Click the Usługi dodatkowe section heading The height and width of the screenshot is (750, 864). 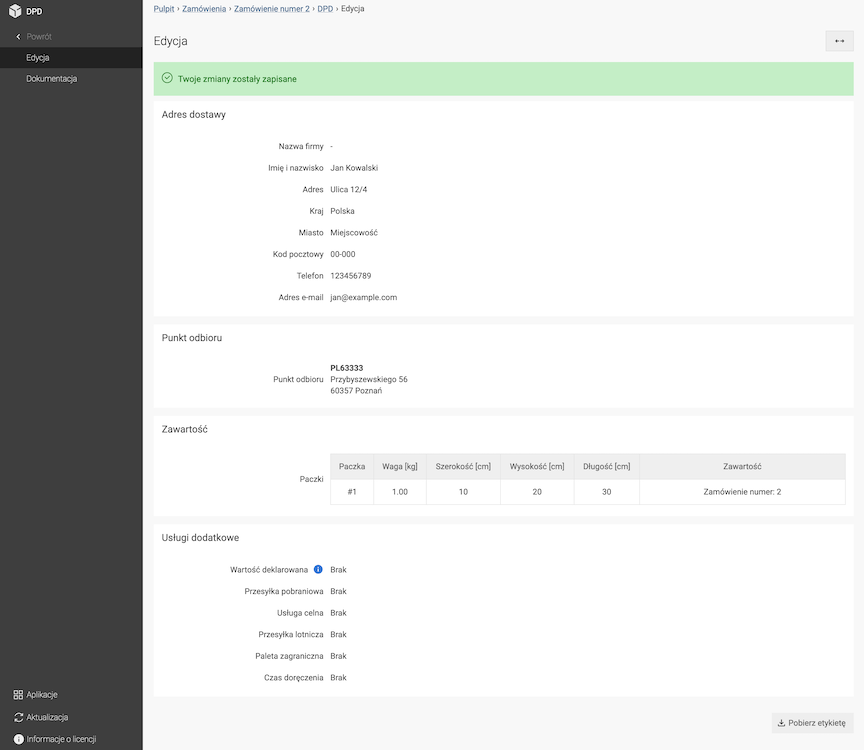[x=200, y=538]
